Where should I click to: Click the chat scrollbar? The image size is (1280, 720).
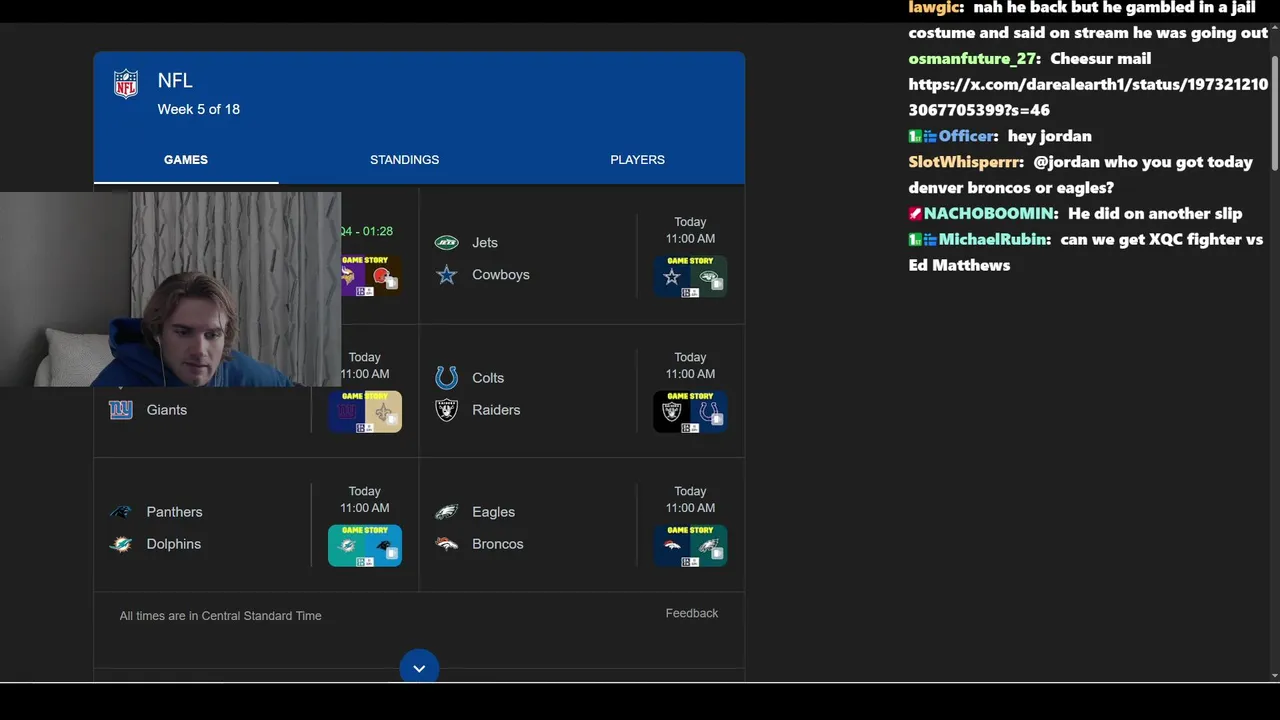pos(1275,112)
